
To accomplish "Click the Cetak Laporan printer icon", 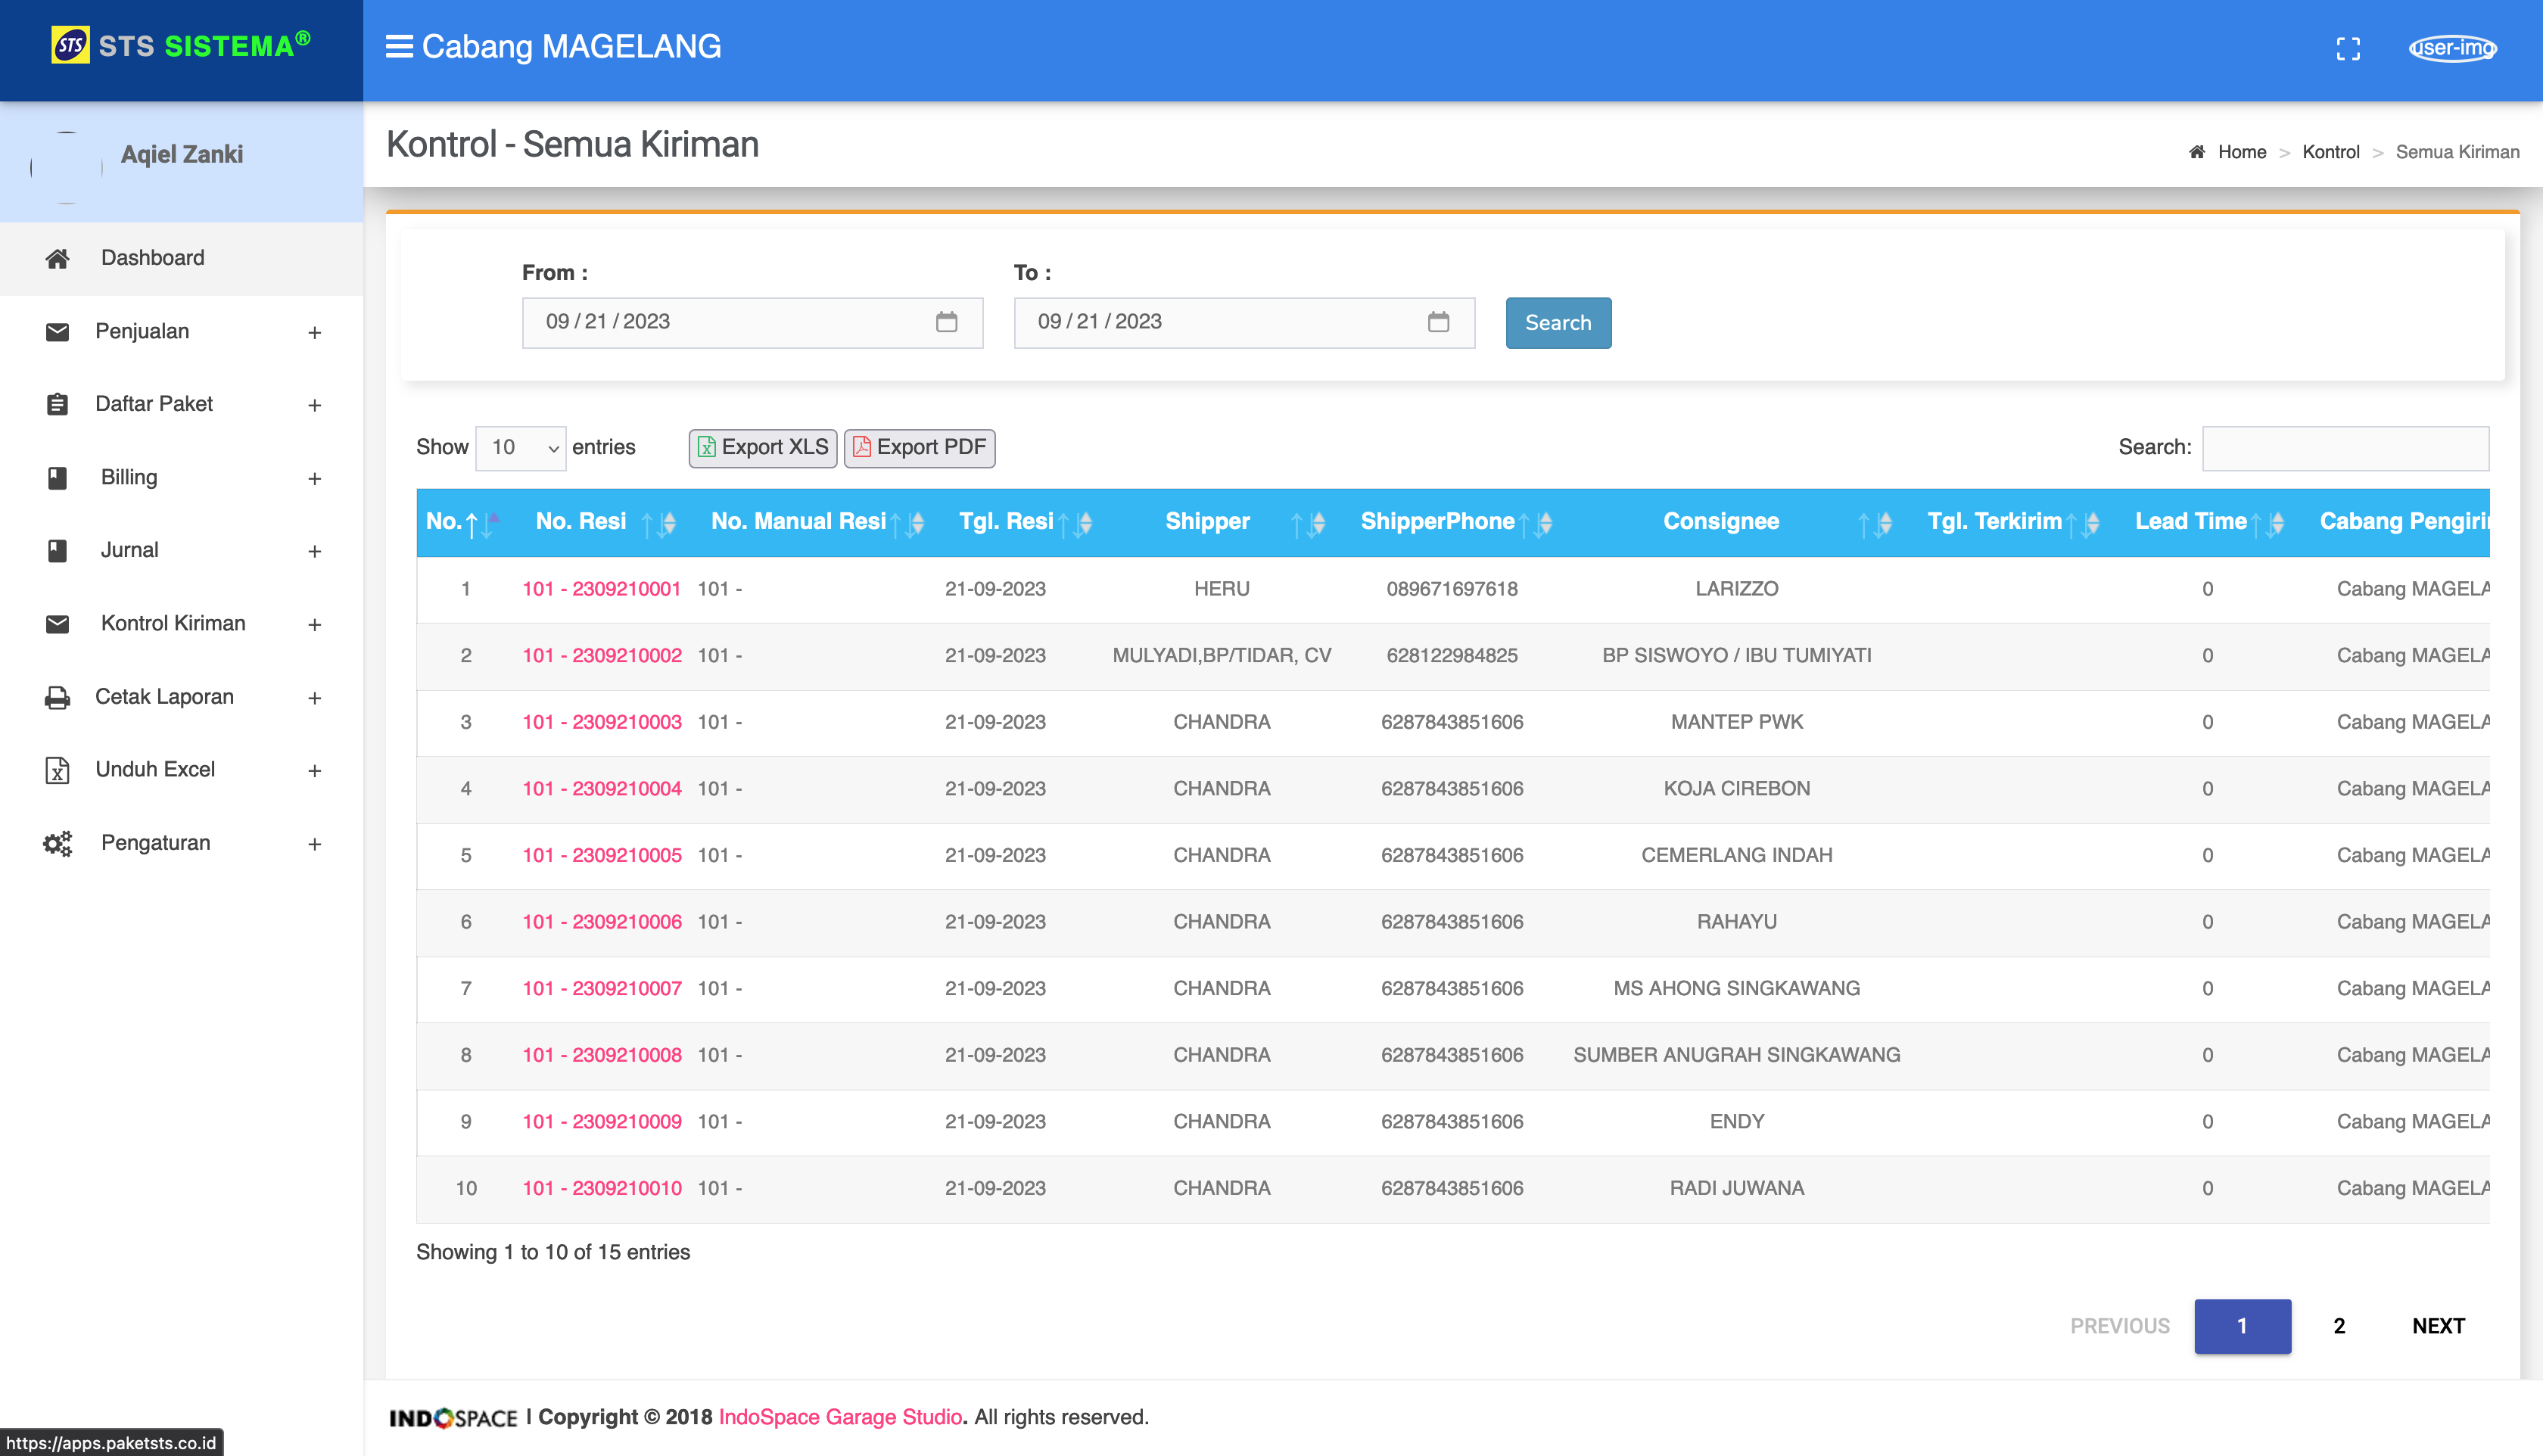I will coord(57,697).
